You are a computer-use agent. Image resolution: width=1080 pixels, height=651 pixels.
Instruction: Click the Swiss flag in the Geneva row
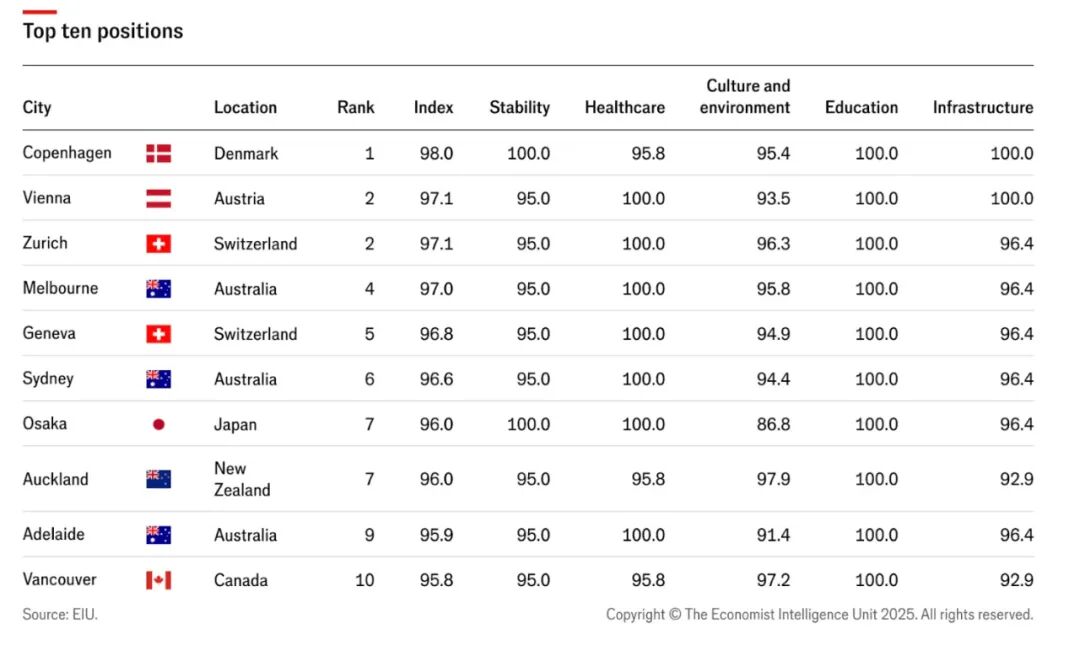coord(158,334)
